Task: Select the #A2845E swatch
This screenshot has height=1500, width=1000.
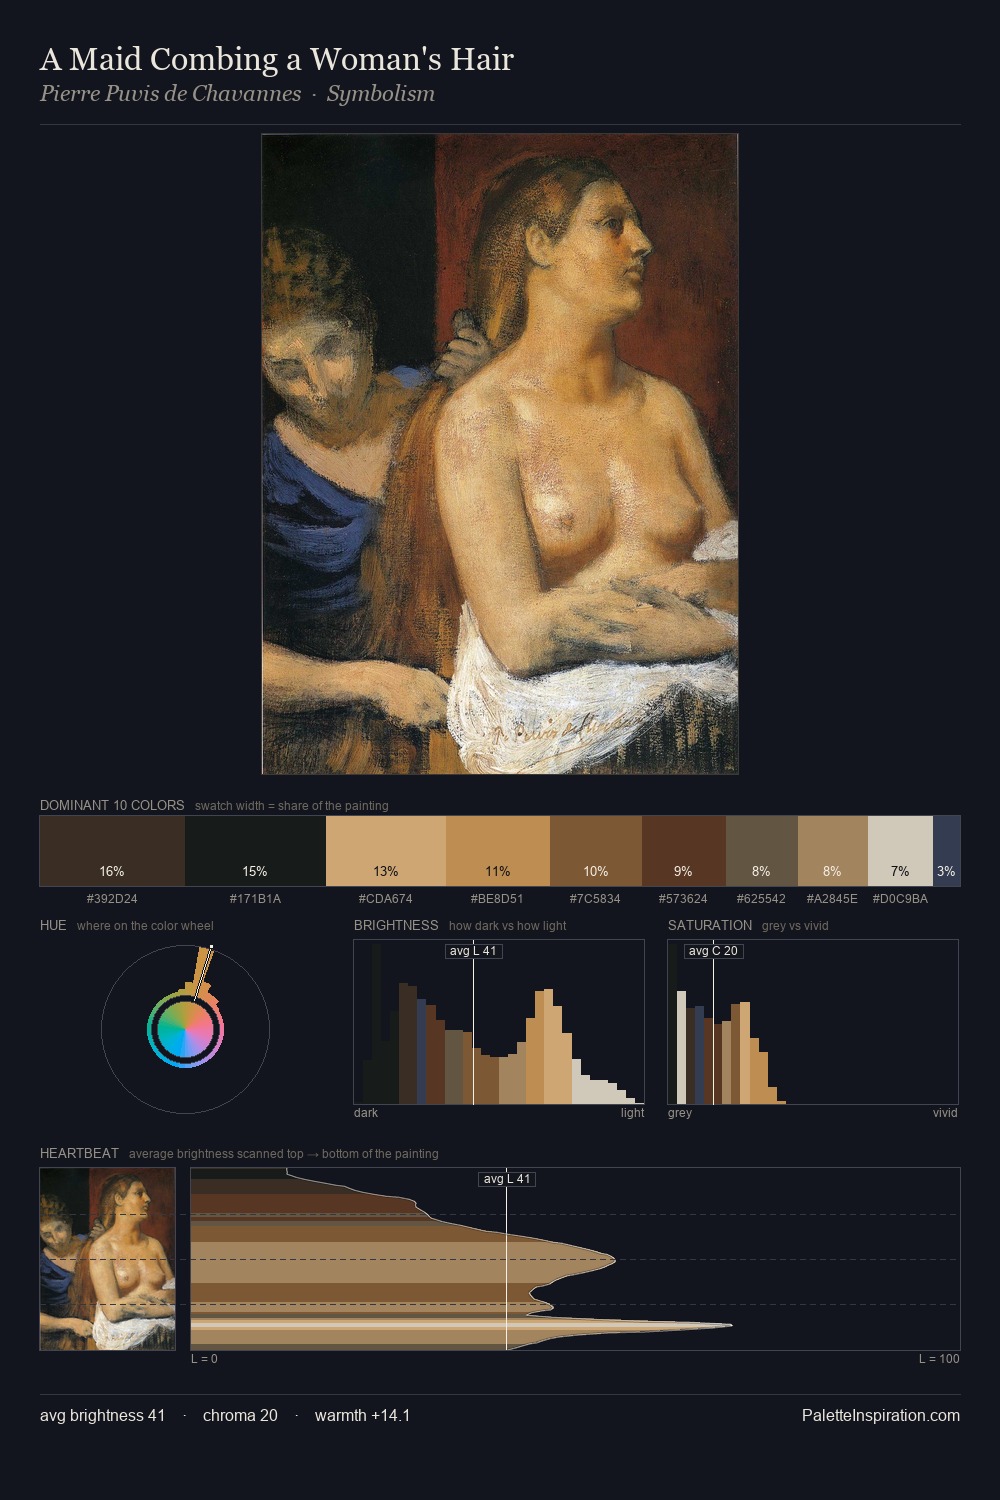Action: pyautogui.click(x=833, y=851)
